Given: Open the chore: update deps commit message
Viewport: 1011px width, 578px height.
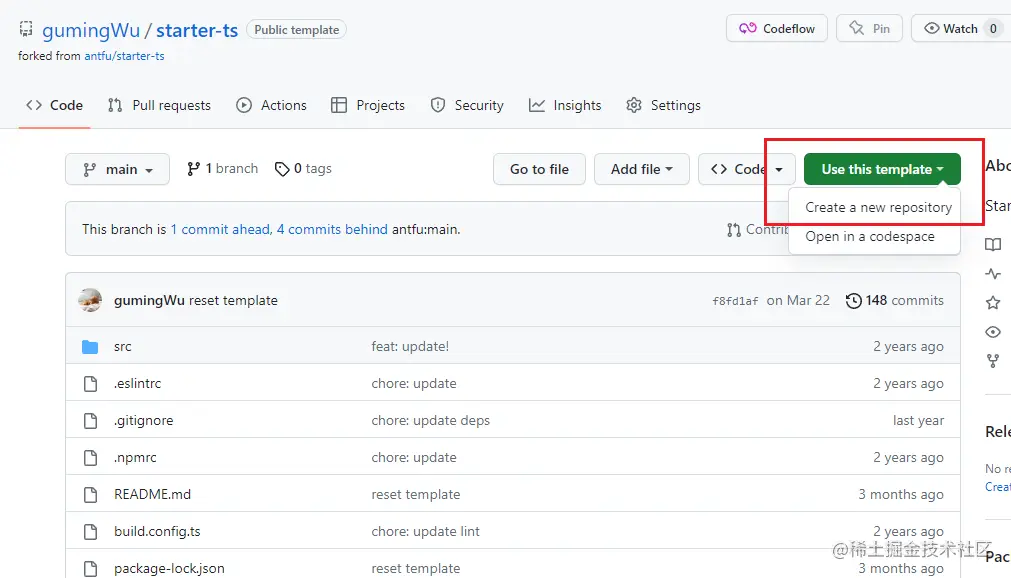Looking at the screenshot, I should click(431, 421).
